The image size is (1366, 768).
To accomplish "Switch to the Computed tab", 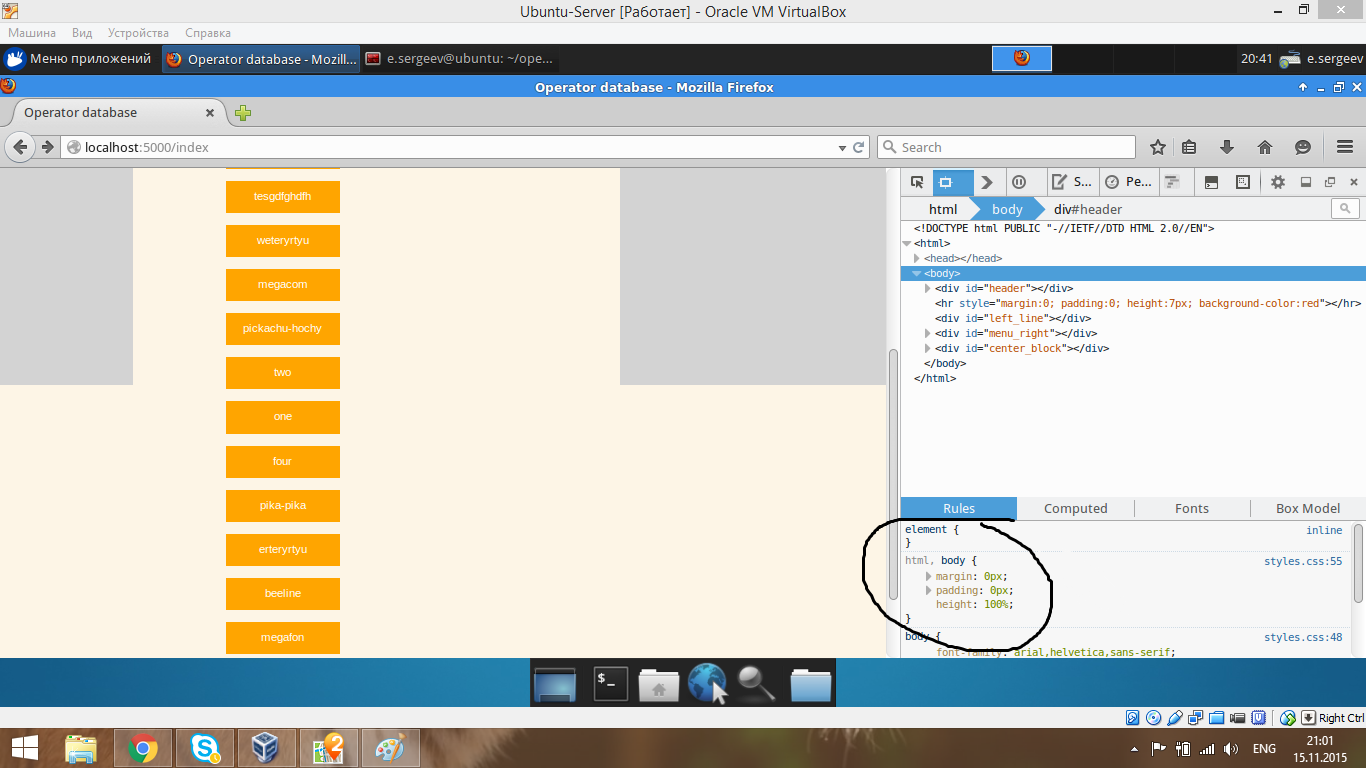I will (x=1076, y=508).
